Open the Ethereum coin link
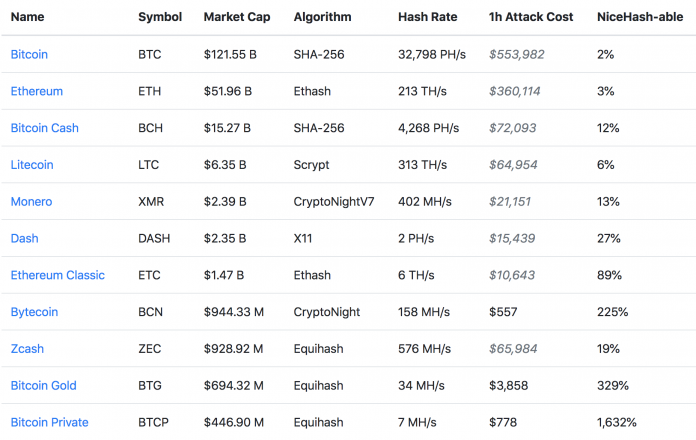Screen dimensions: 696x440 [x=36, y=91]
